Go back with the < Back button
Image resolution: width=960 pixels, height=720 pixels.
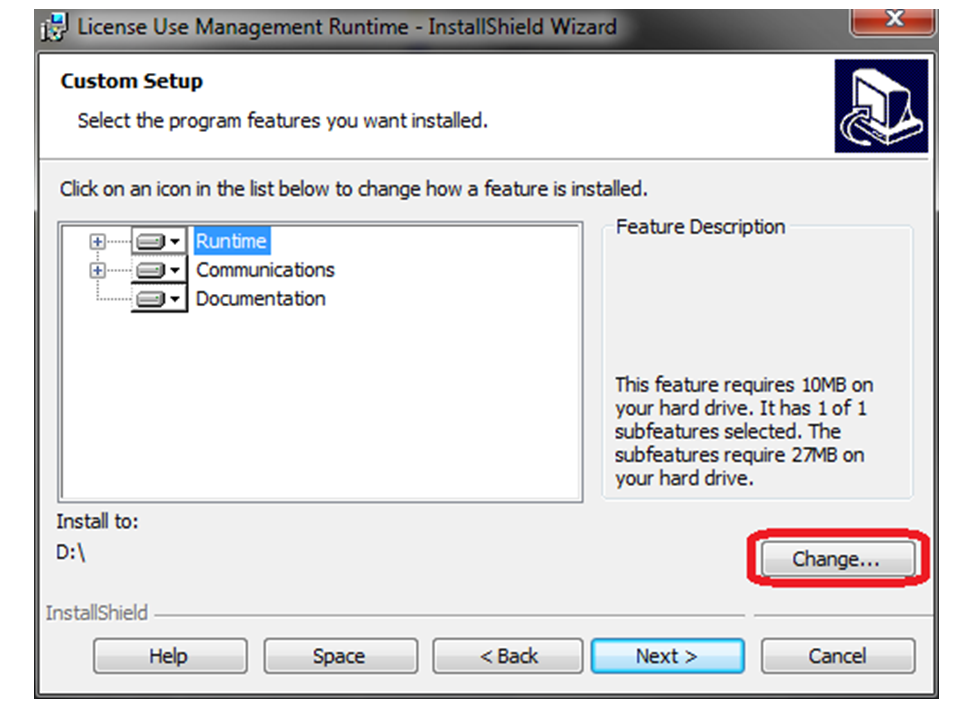(508, 656)
